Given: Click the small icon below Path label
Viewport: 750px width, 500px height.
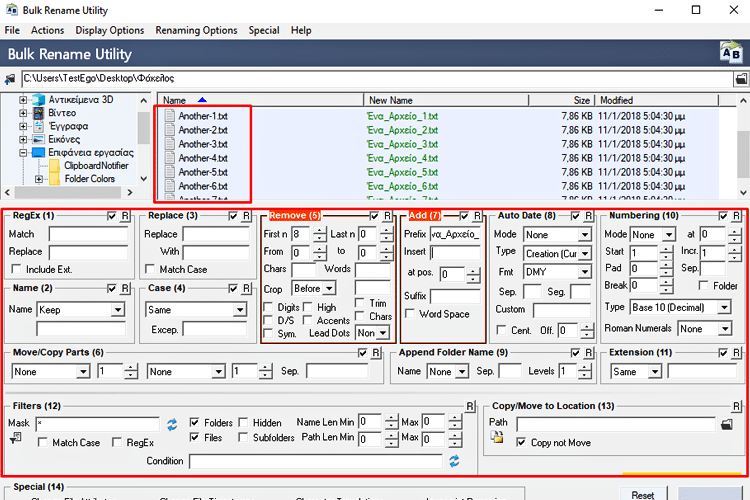Looking at the screenshot, I should [x=497, y=436].
